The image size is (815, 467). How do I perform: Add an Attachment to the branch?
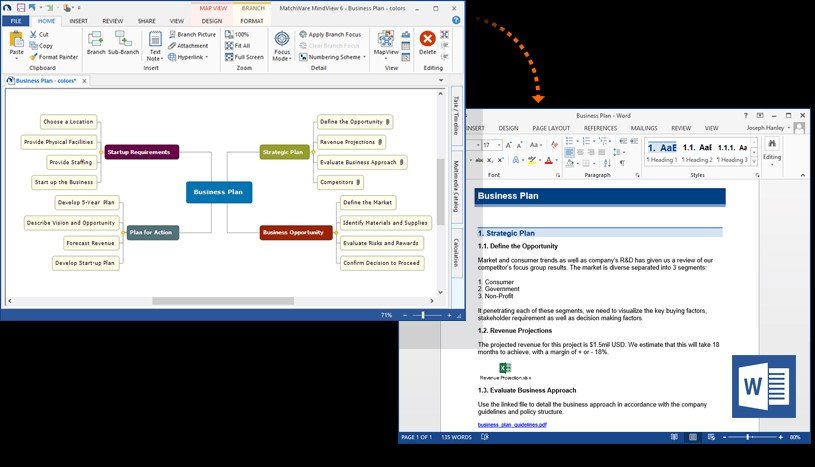click(x=188, y=46)
